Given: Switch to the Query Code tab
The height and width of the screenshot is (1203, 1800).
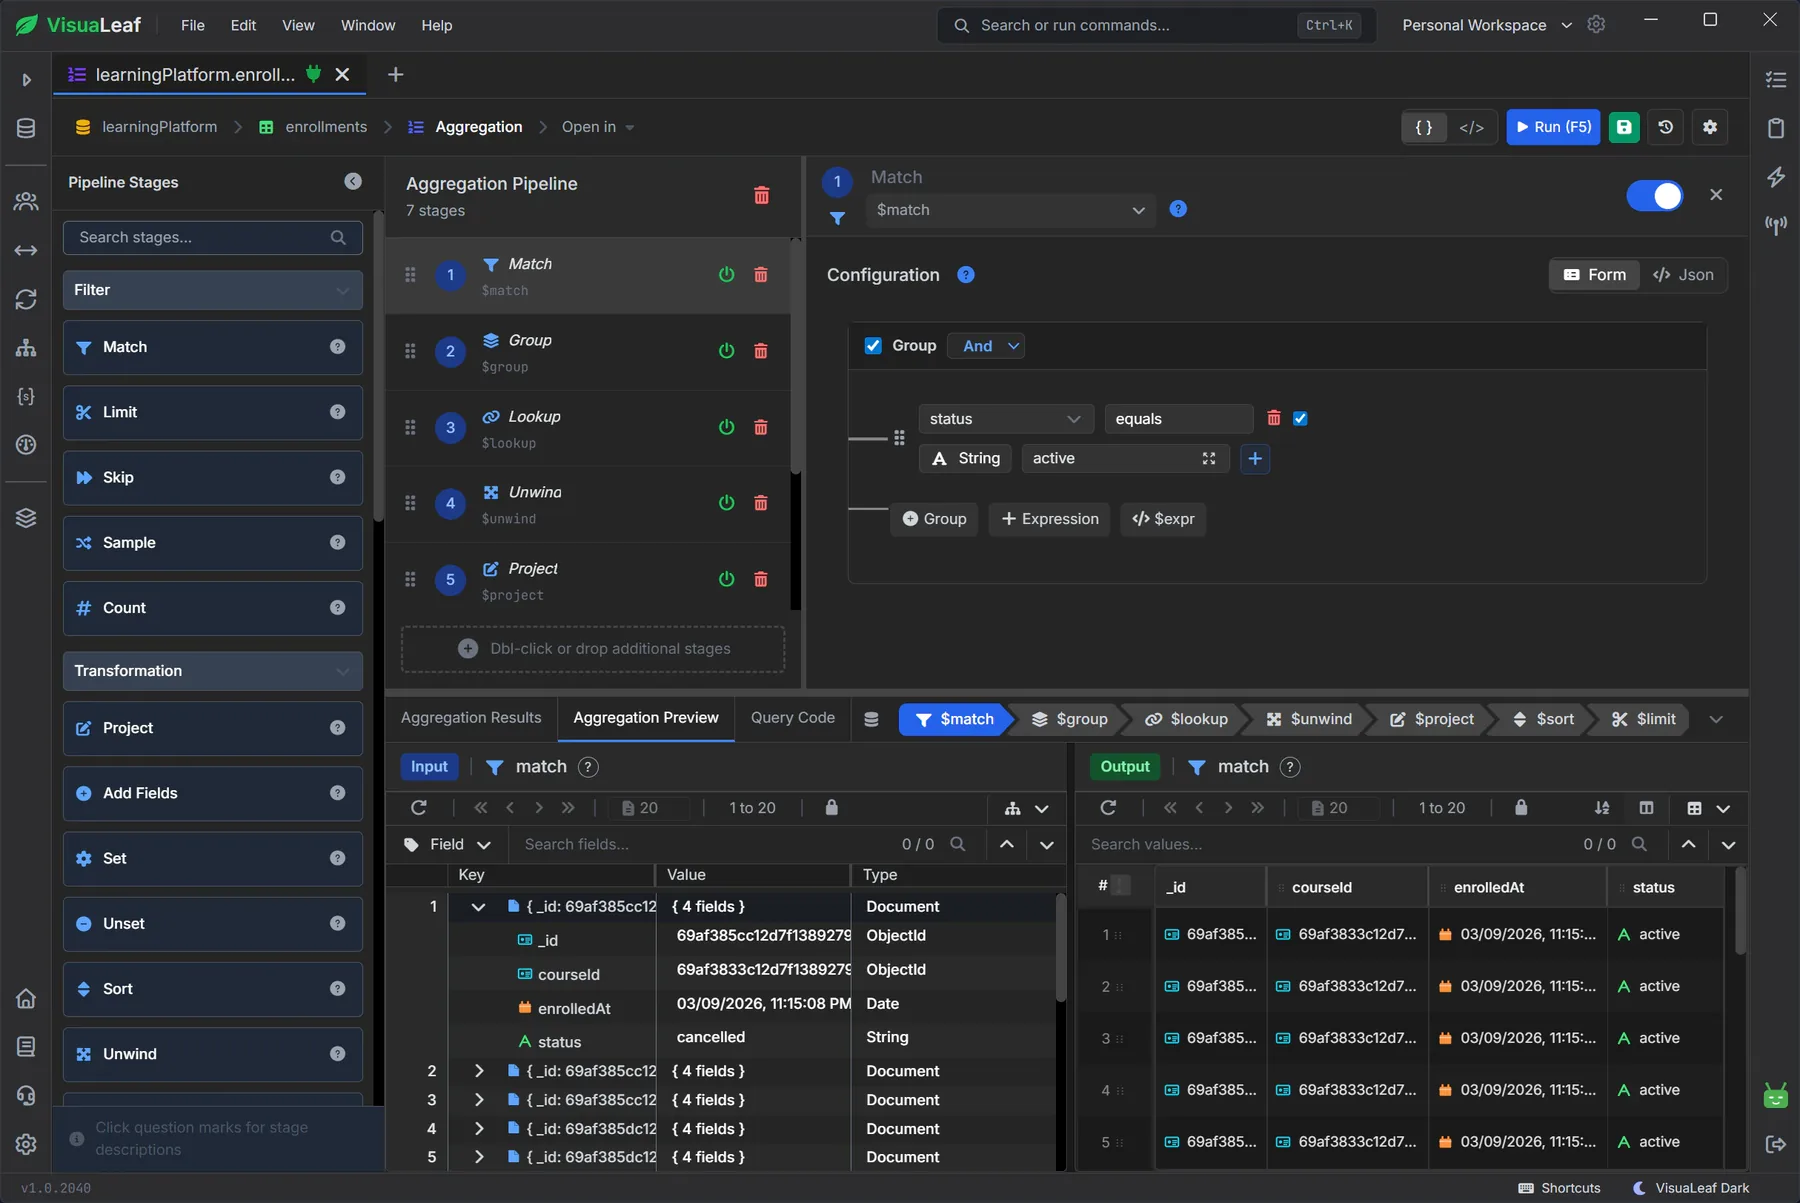Looking at the screenshot, I should [x=793, y=718].
